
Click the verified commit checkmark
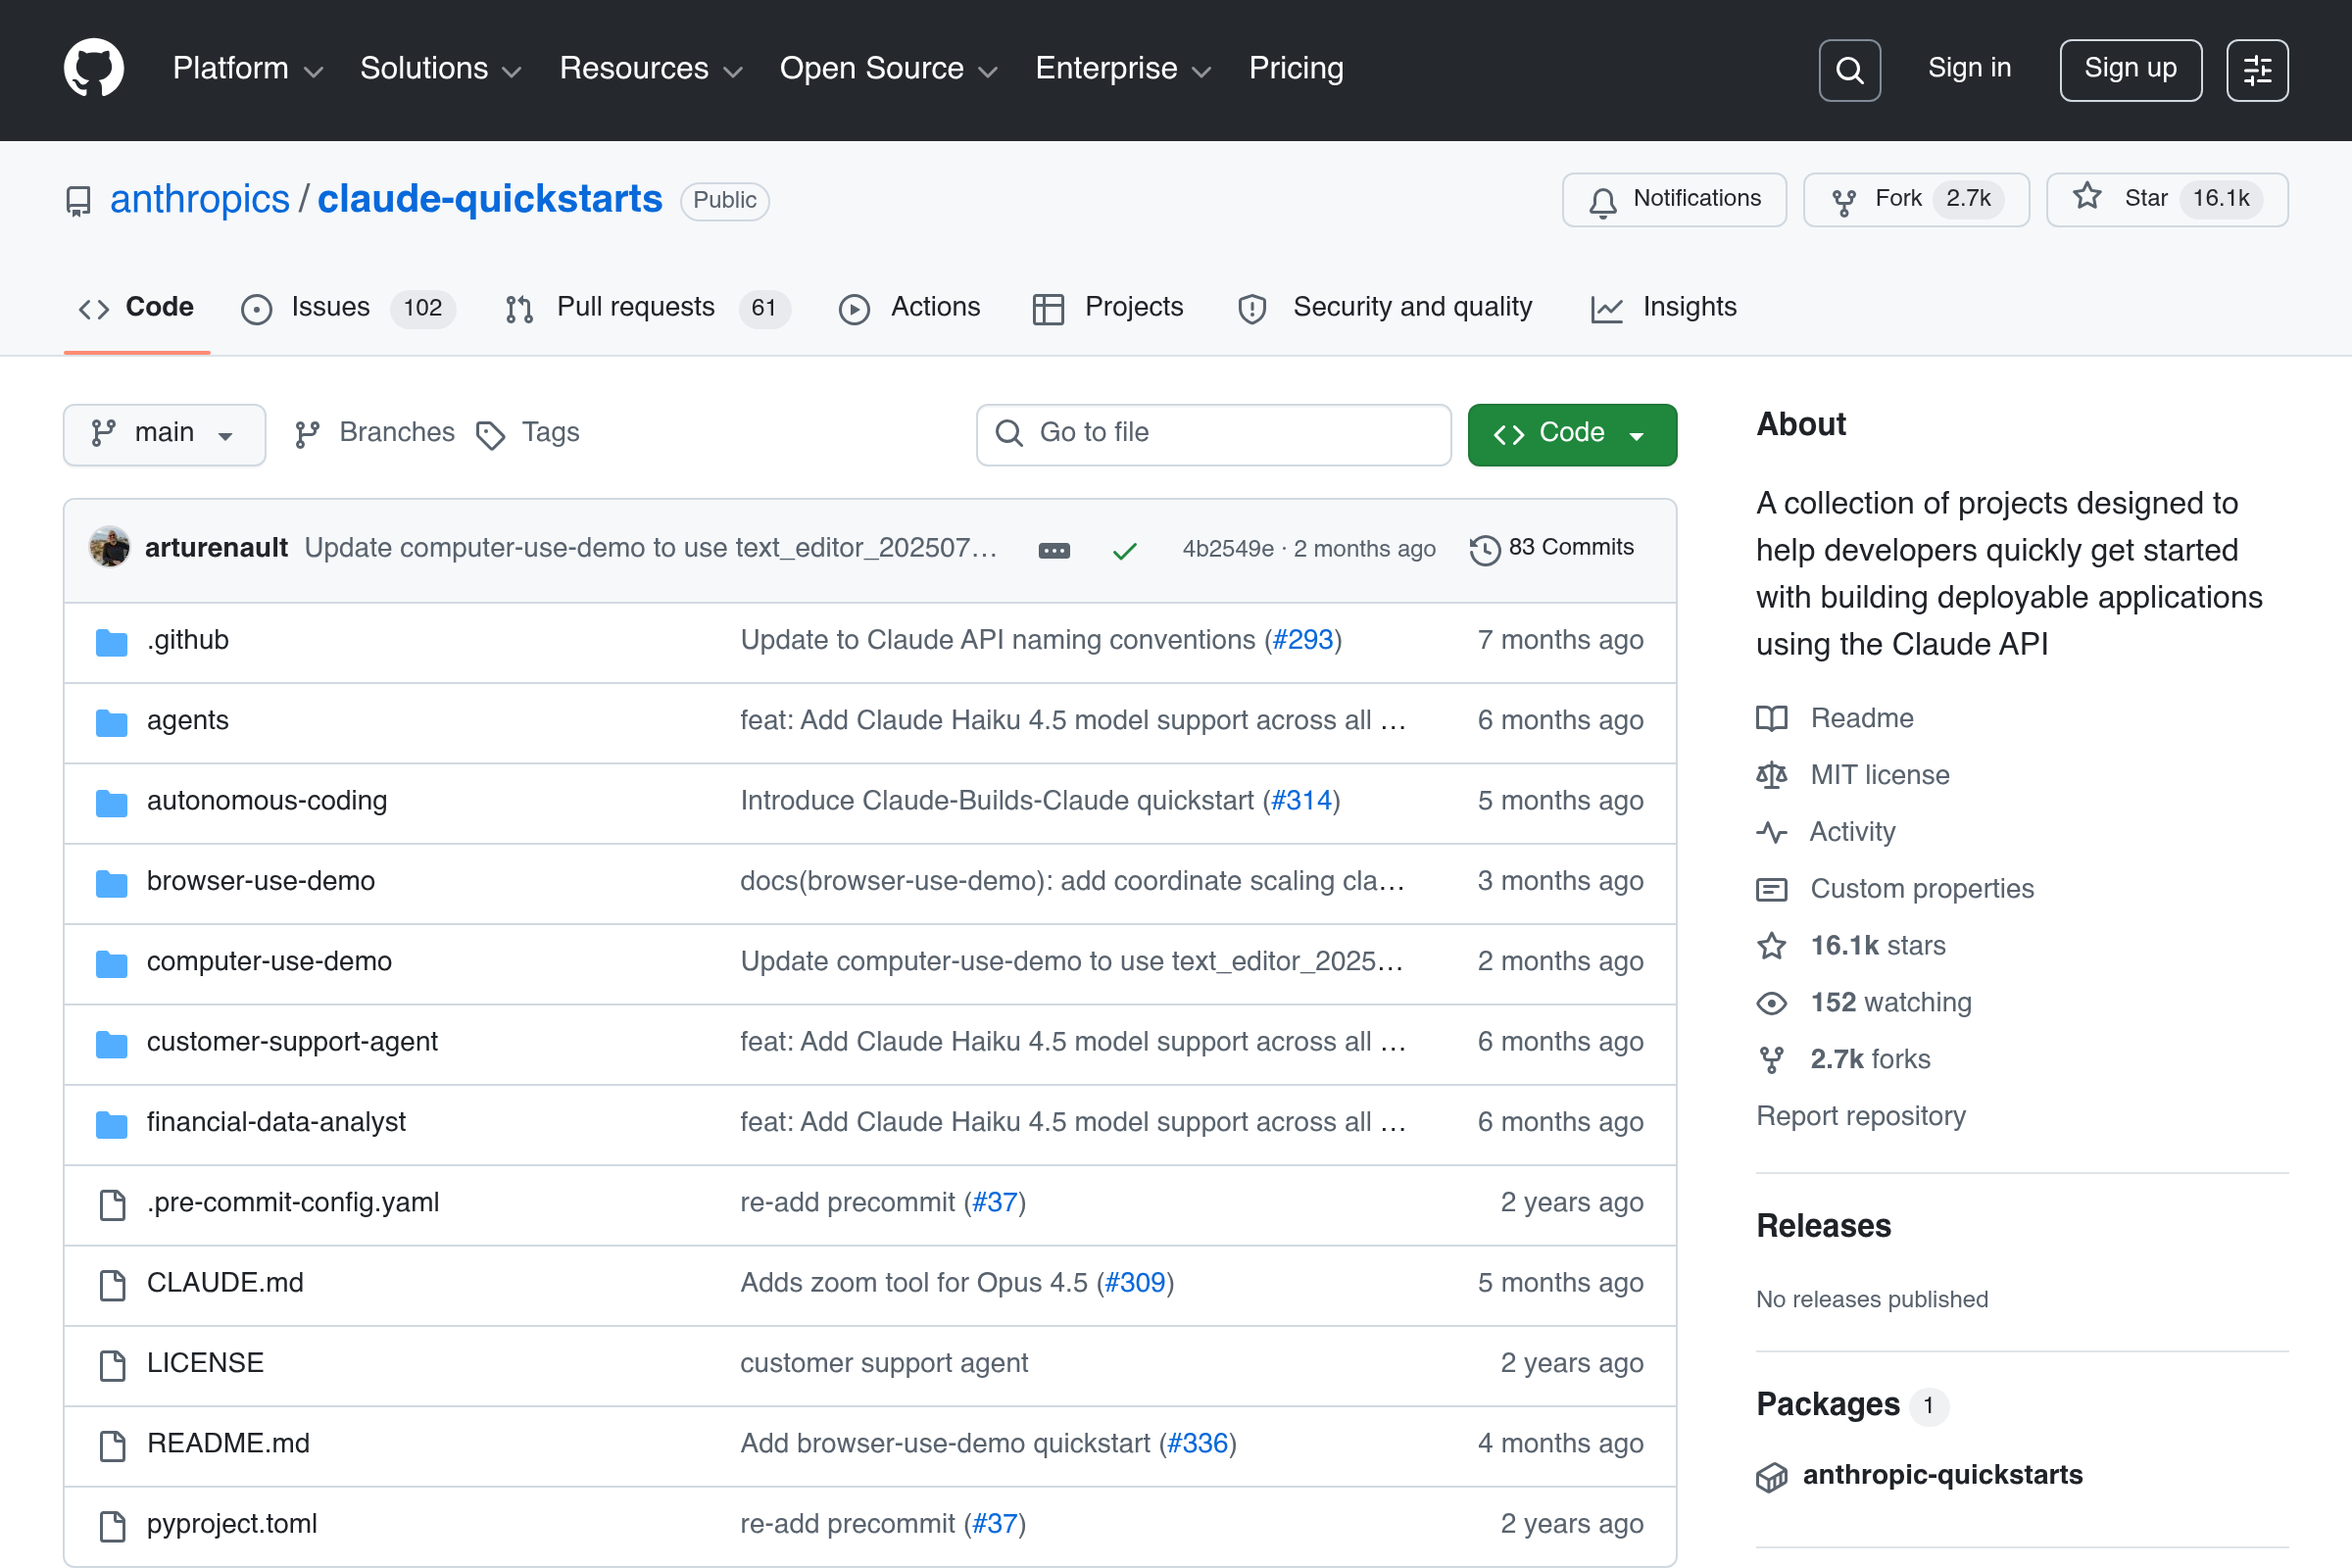tap(1124, 549)
